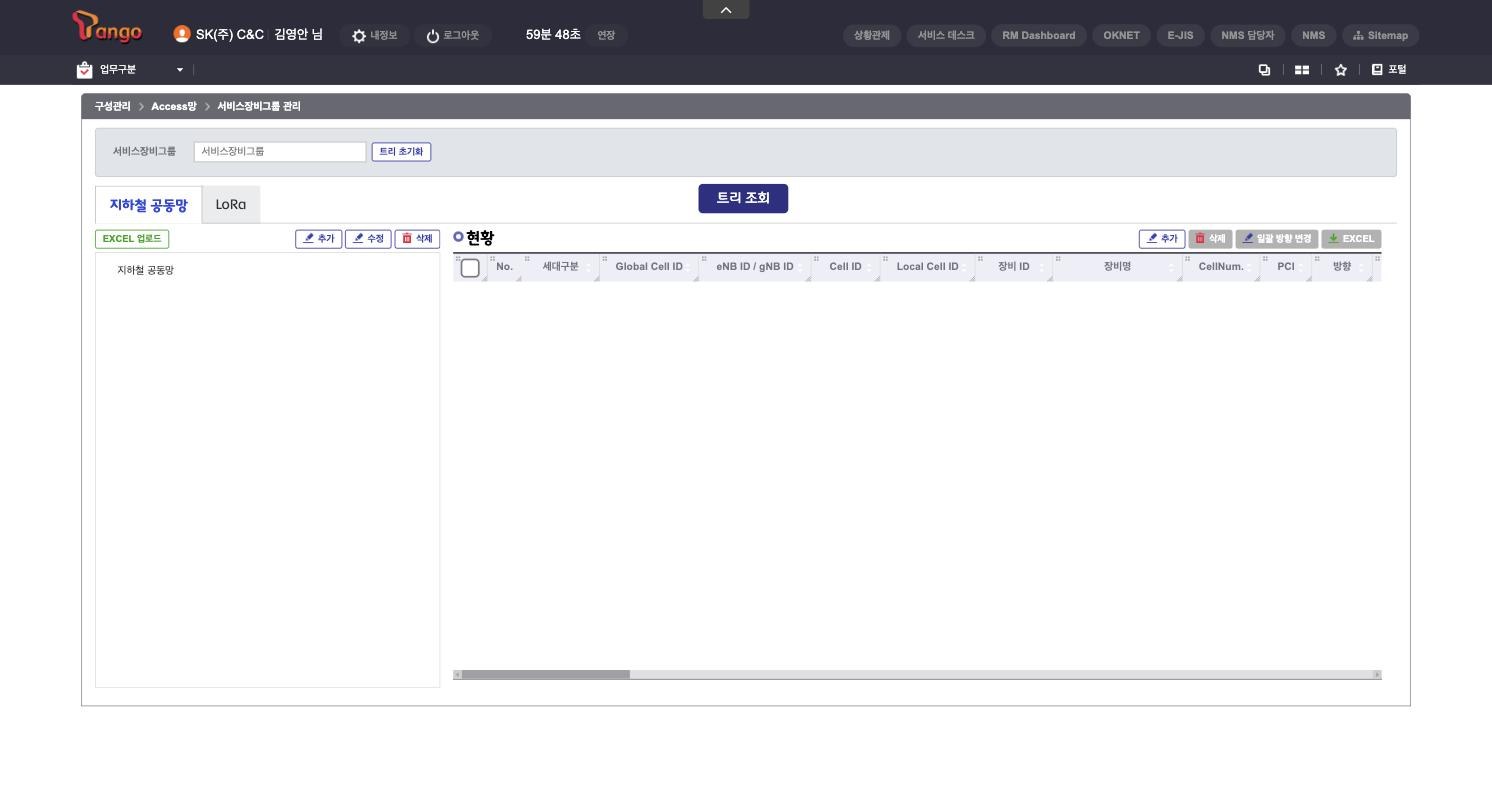Viewport: 1492px width, 812px height.
Task: Collapse the top header with the up chevron
Action: [726, 10]
